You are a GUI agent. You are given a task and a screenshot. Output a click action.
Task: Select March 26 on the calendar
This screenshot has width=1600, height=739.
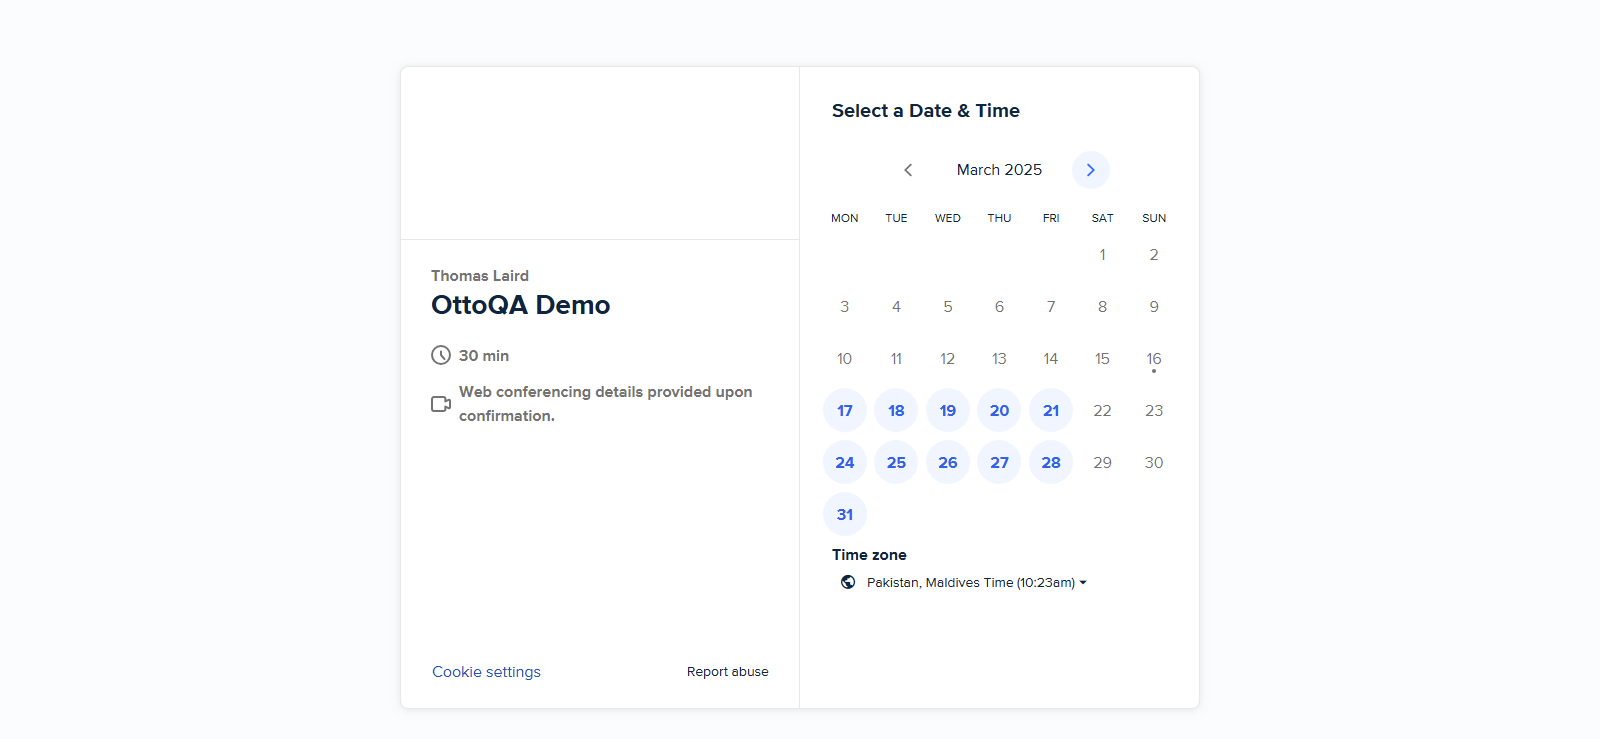948,462
